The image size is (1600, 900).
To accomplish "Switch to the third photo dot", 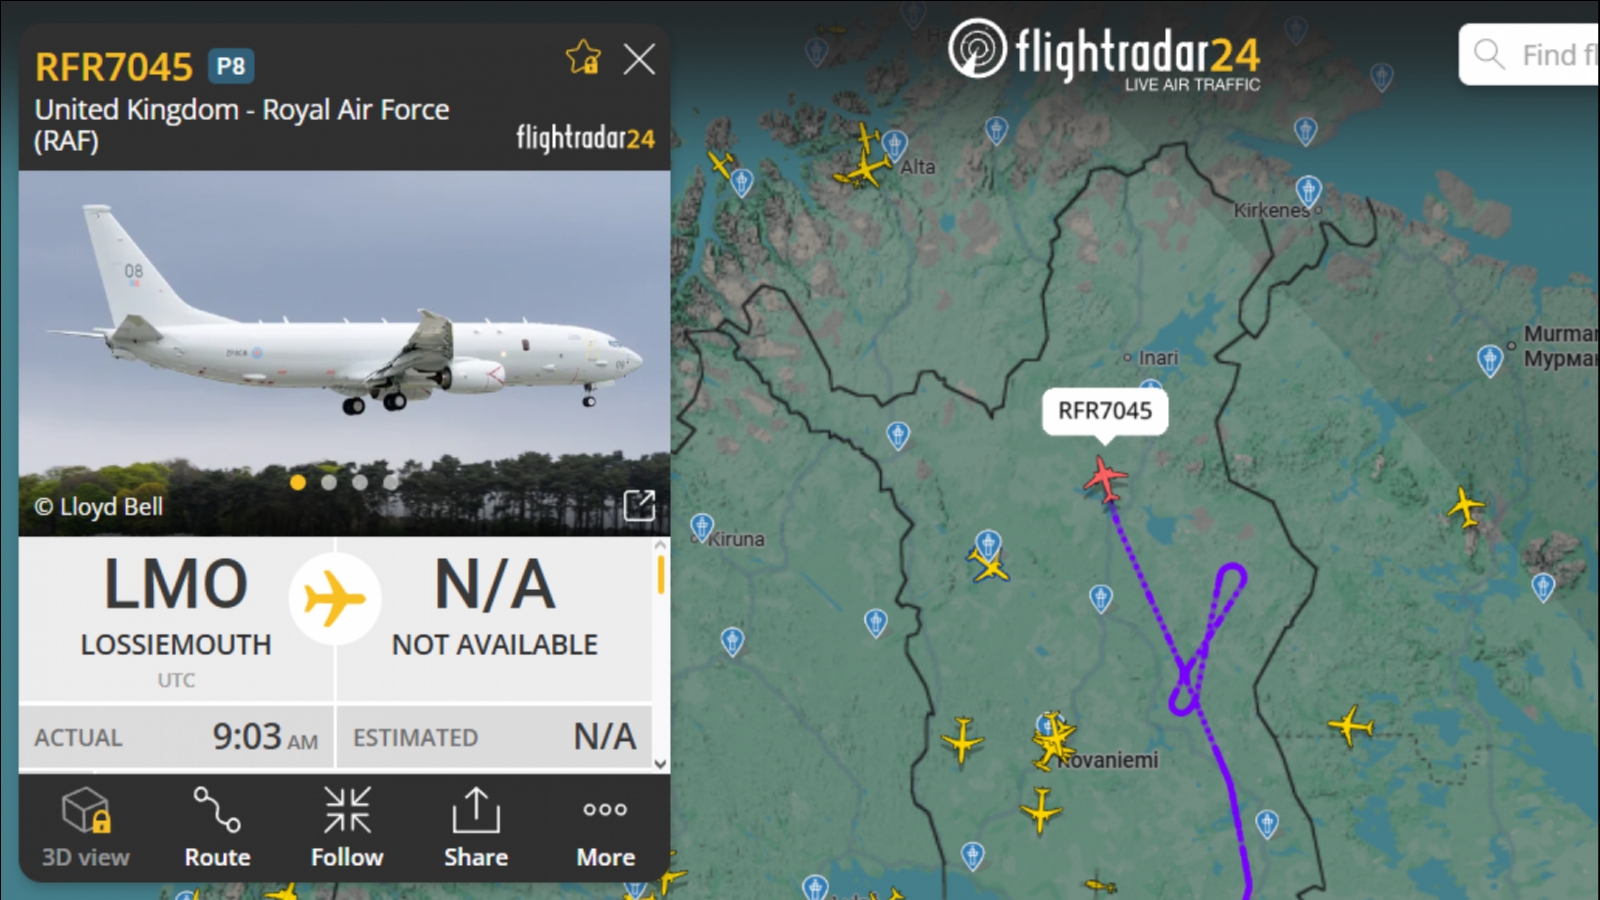I will [x=360, y=482].
